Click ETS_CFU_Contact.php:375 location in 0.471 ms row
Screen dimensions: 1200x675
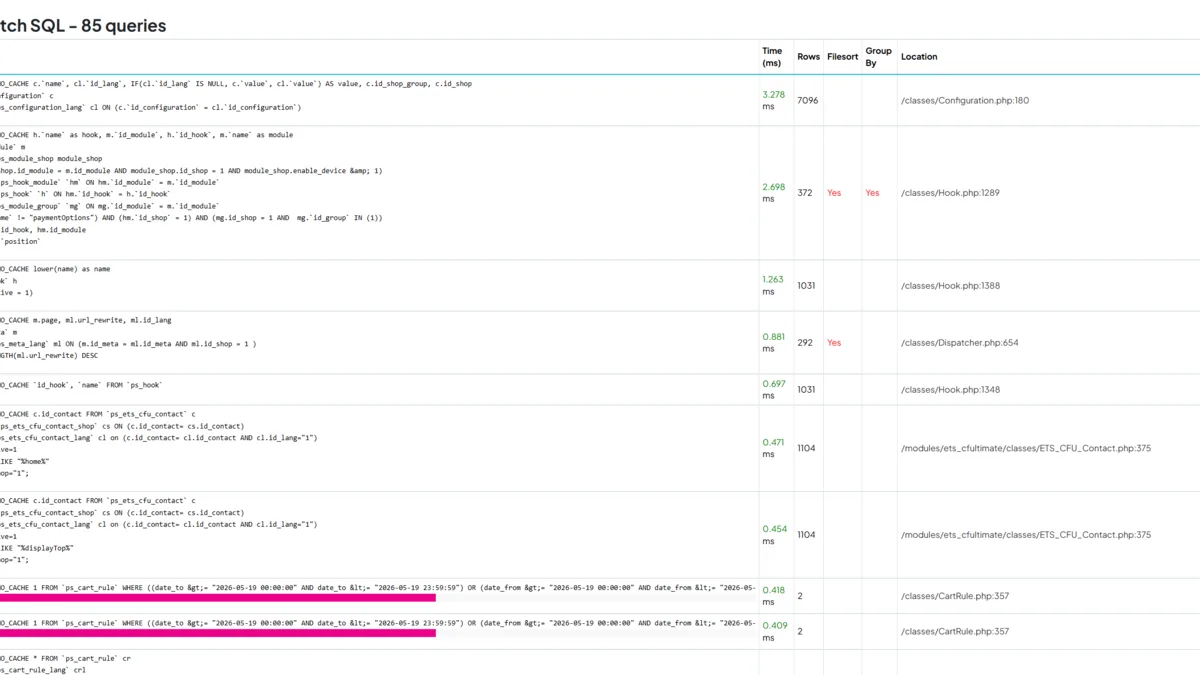click(x=1026, y=448)
